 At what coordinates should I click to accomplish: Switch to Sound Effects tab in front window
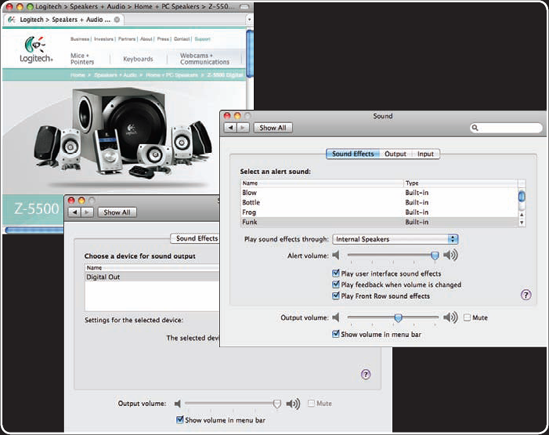tap(353, 154)
